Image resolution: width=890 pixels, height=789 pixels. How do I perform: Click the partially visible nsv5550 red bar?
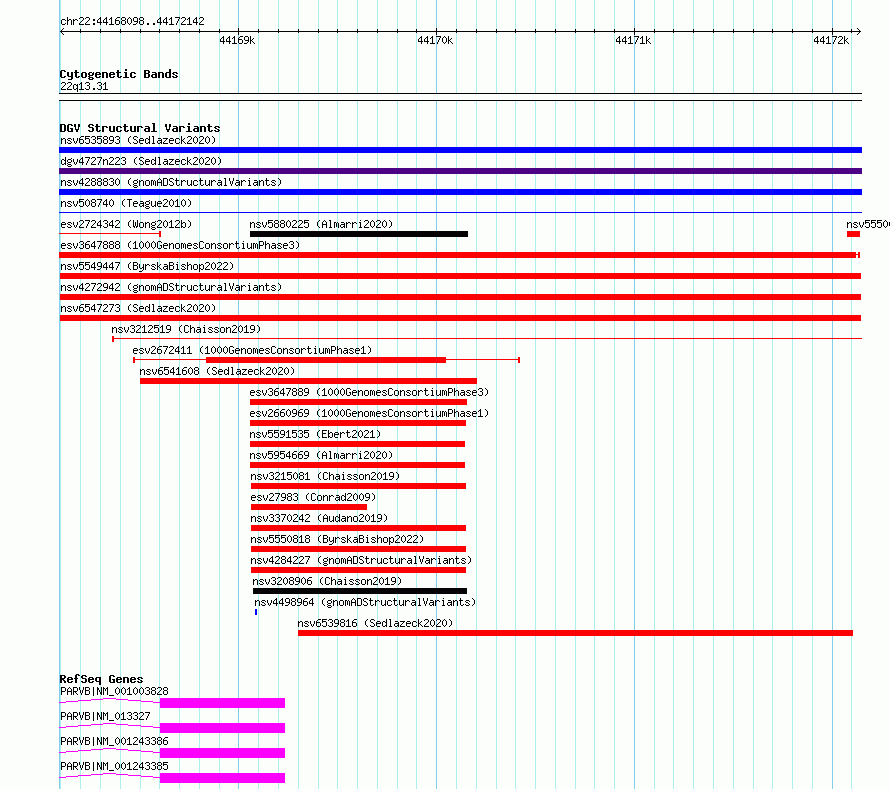[854, 234]
